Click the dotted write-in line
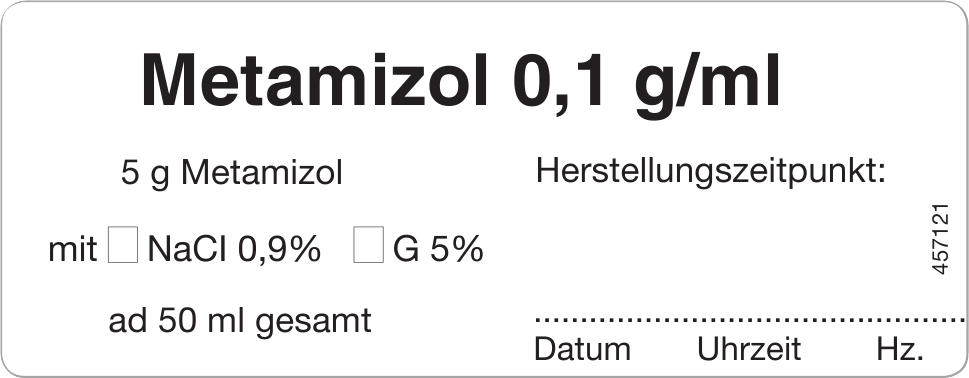This screenshot has height=378, width=969. [750, 320]
